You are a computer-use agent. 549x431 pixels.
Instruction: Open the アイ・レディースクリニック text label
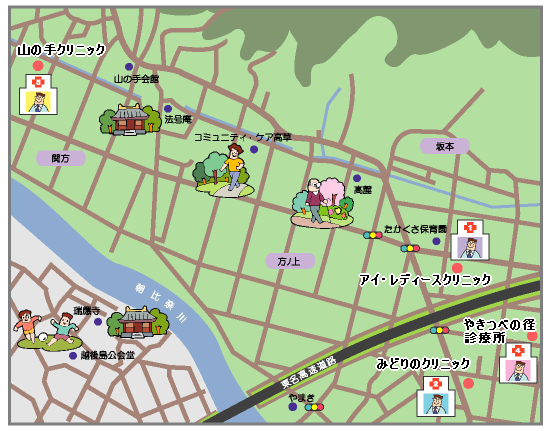coord(425,279)
